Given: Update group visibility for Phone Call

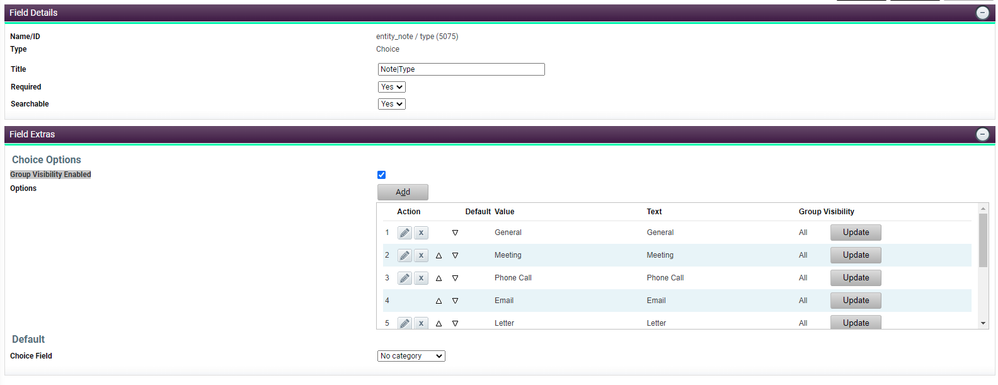Looking at the screenshot, I should [855, 278].
